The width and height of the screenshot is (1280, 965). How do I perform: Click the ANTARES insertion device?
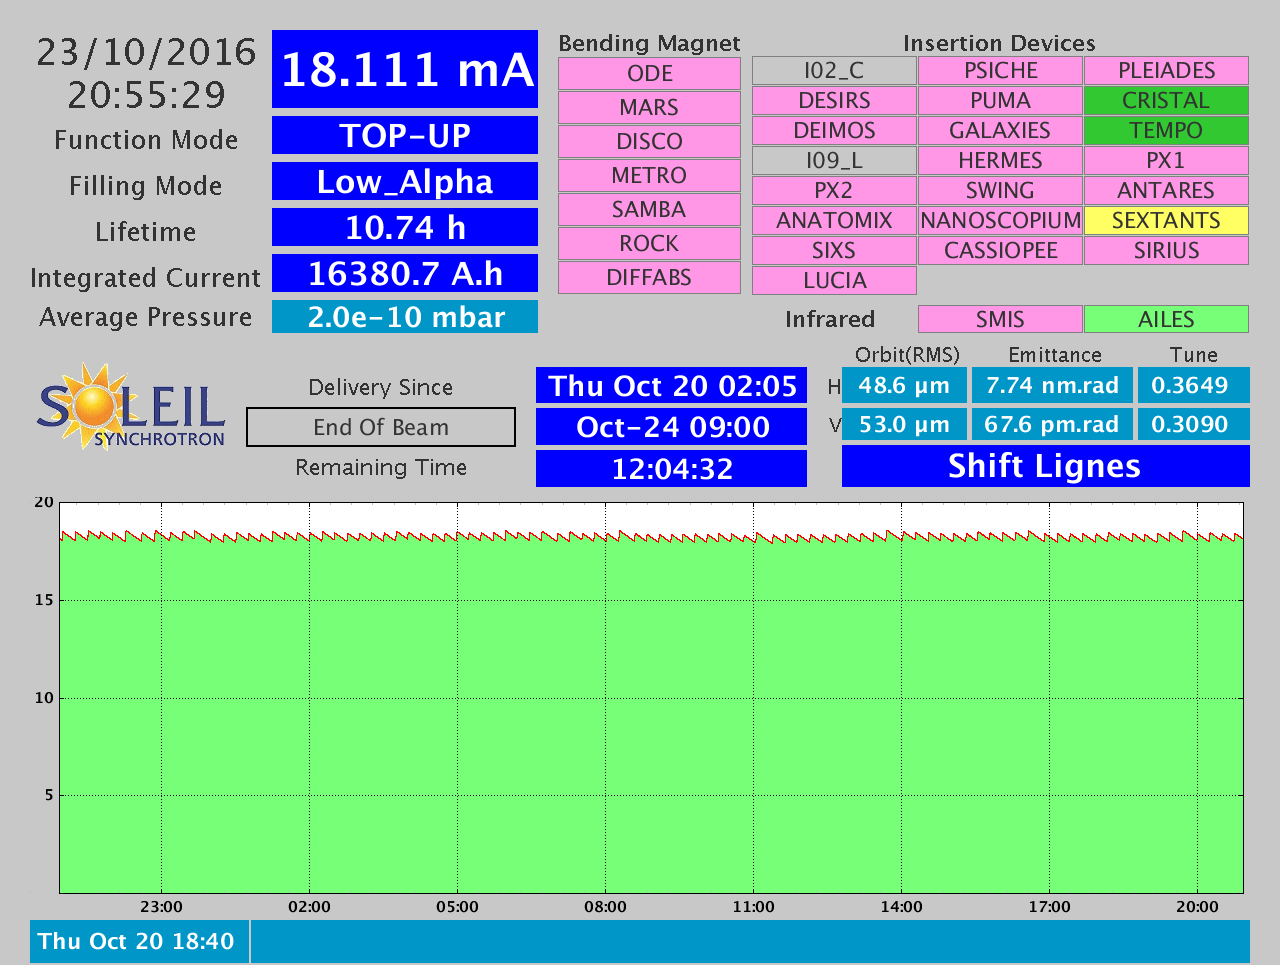1166,191
